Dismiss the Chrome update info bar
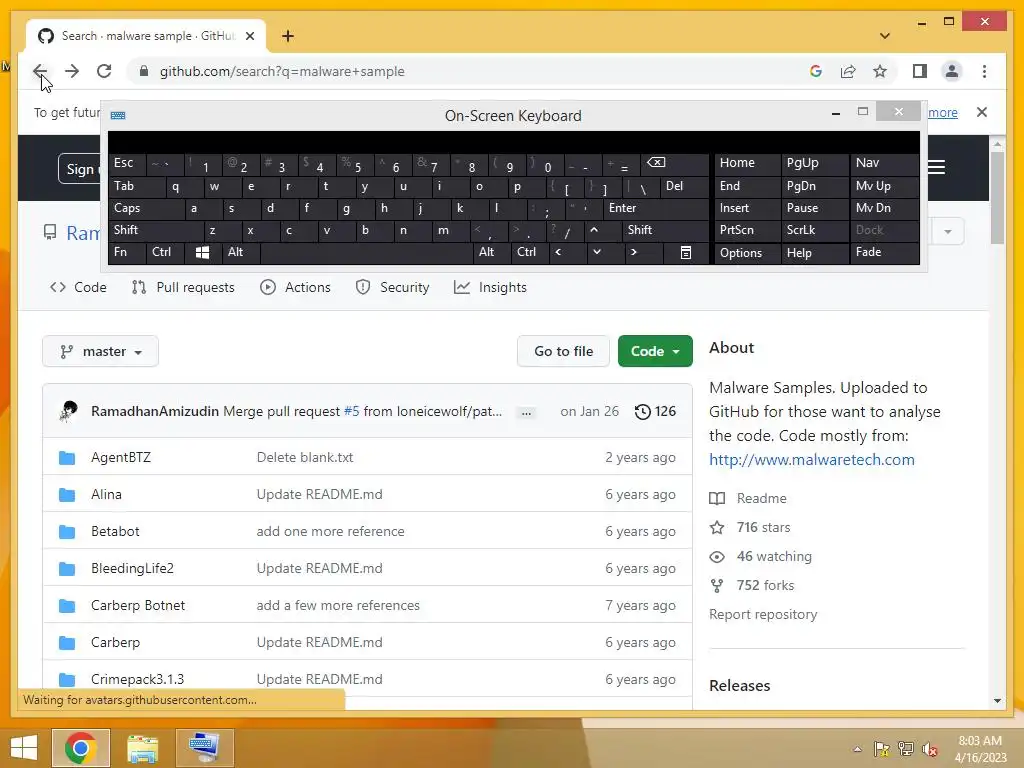The height and width of the screenshot is (768, 1024). pos(982,112)
